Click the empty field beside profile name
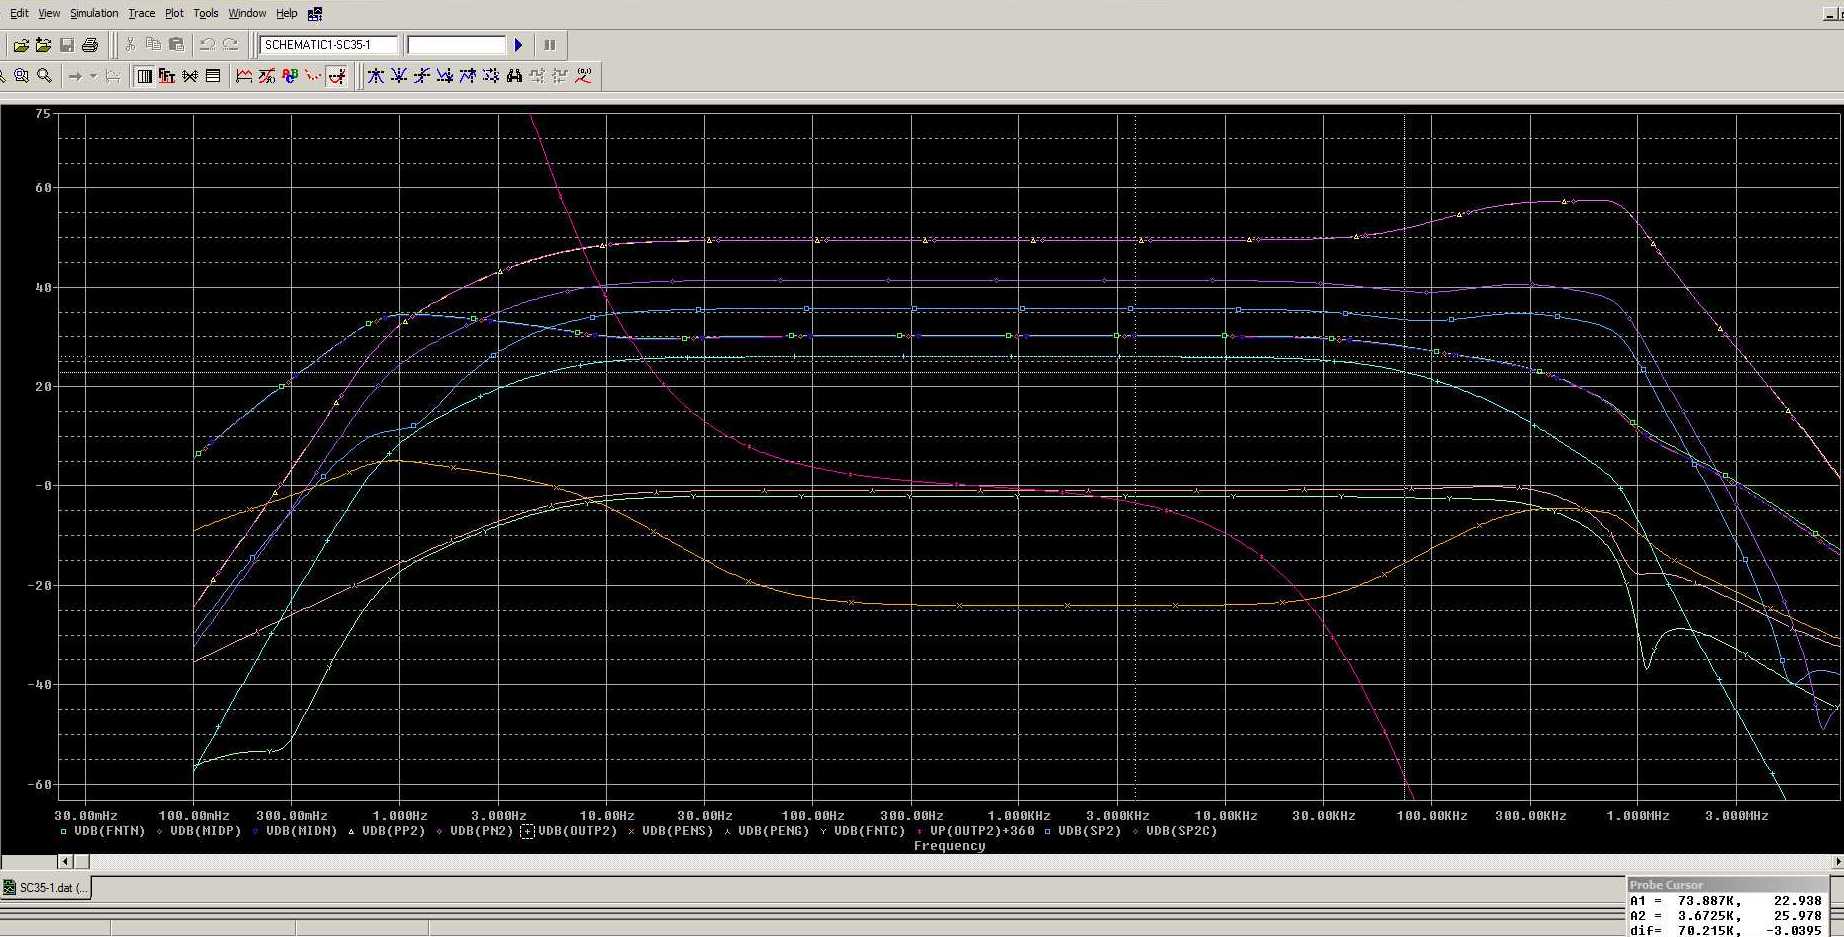Screen dimensions: 1844x937 456,45
